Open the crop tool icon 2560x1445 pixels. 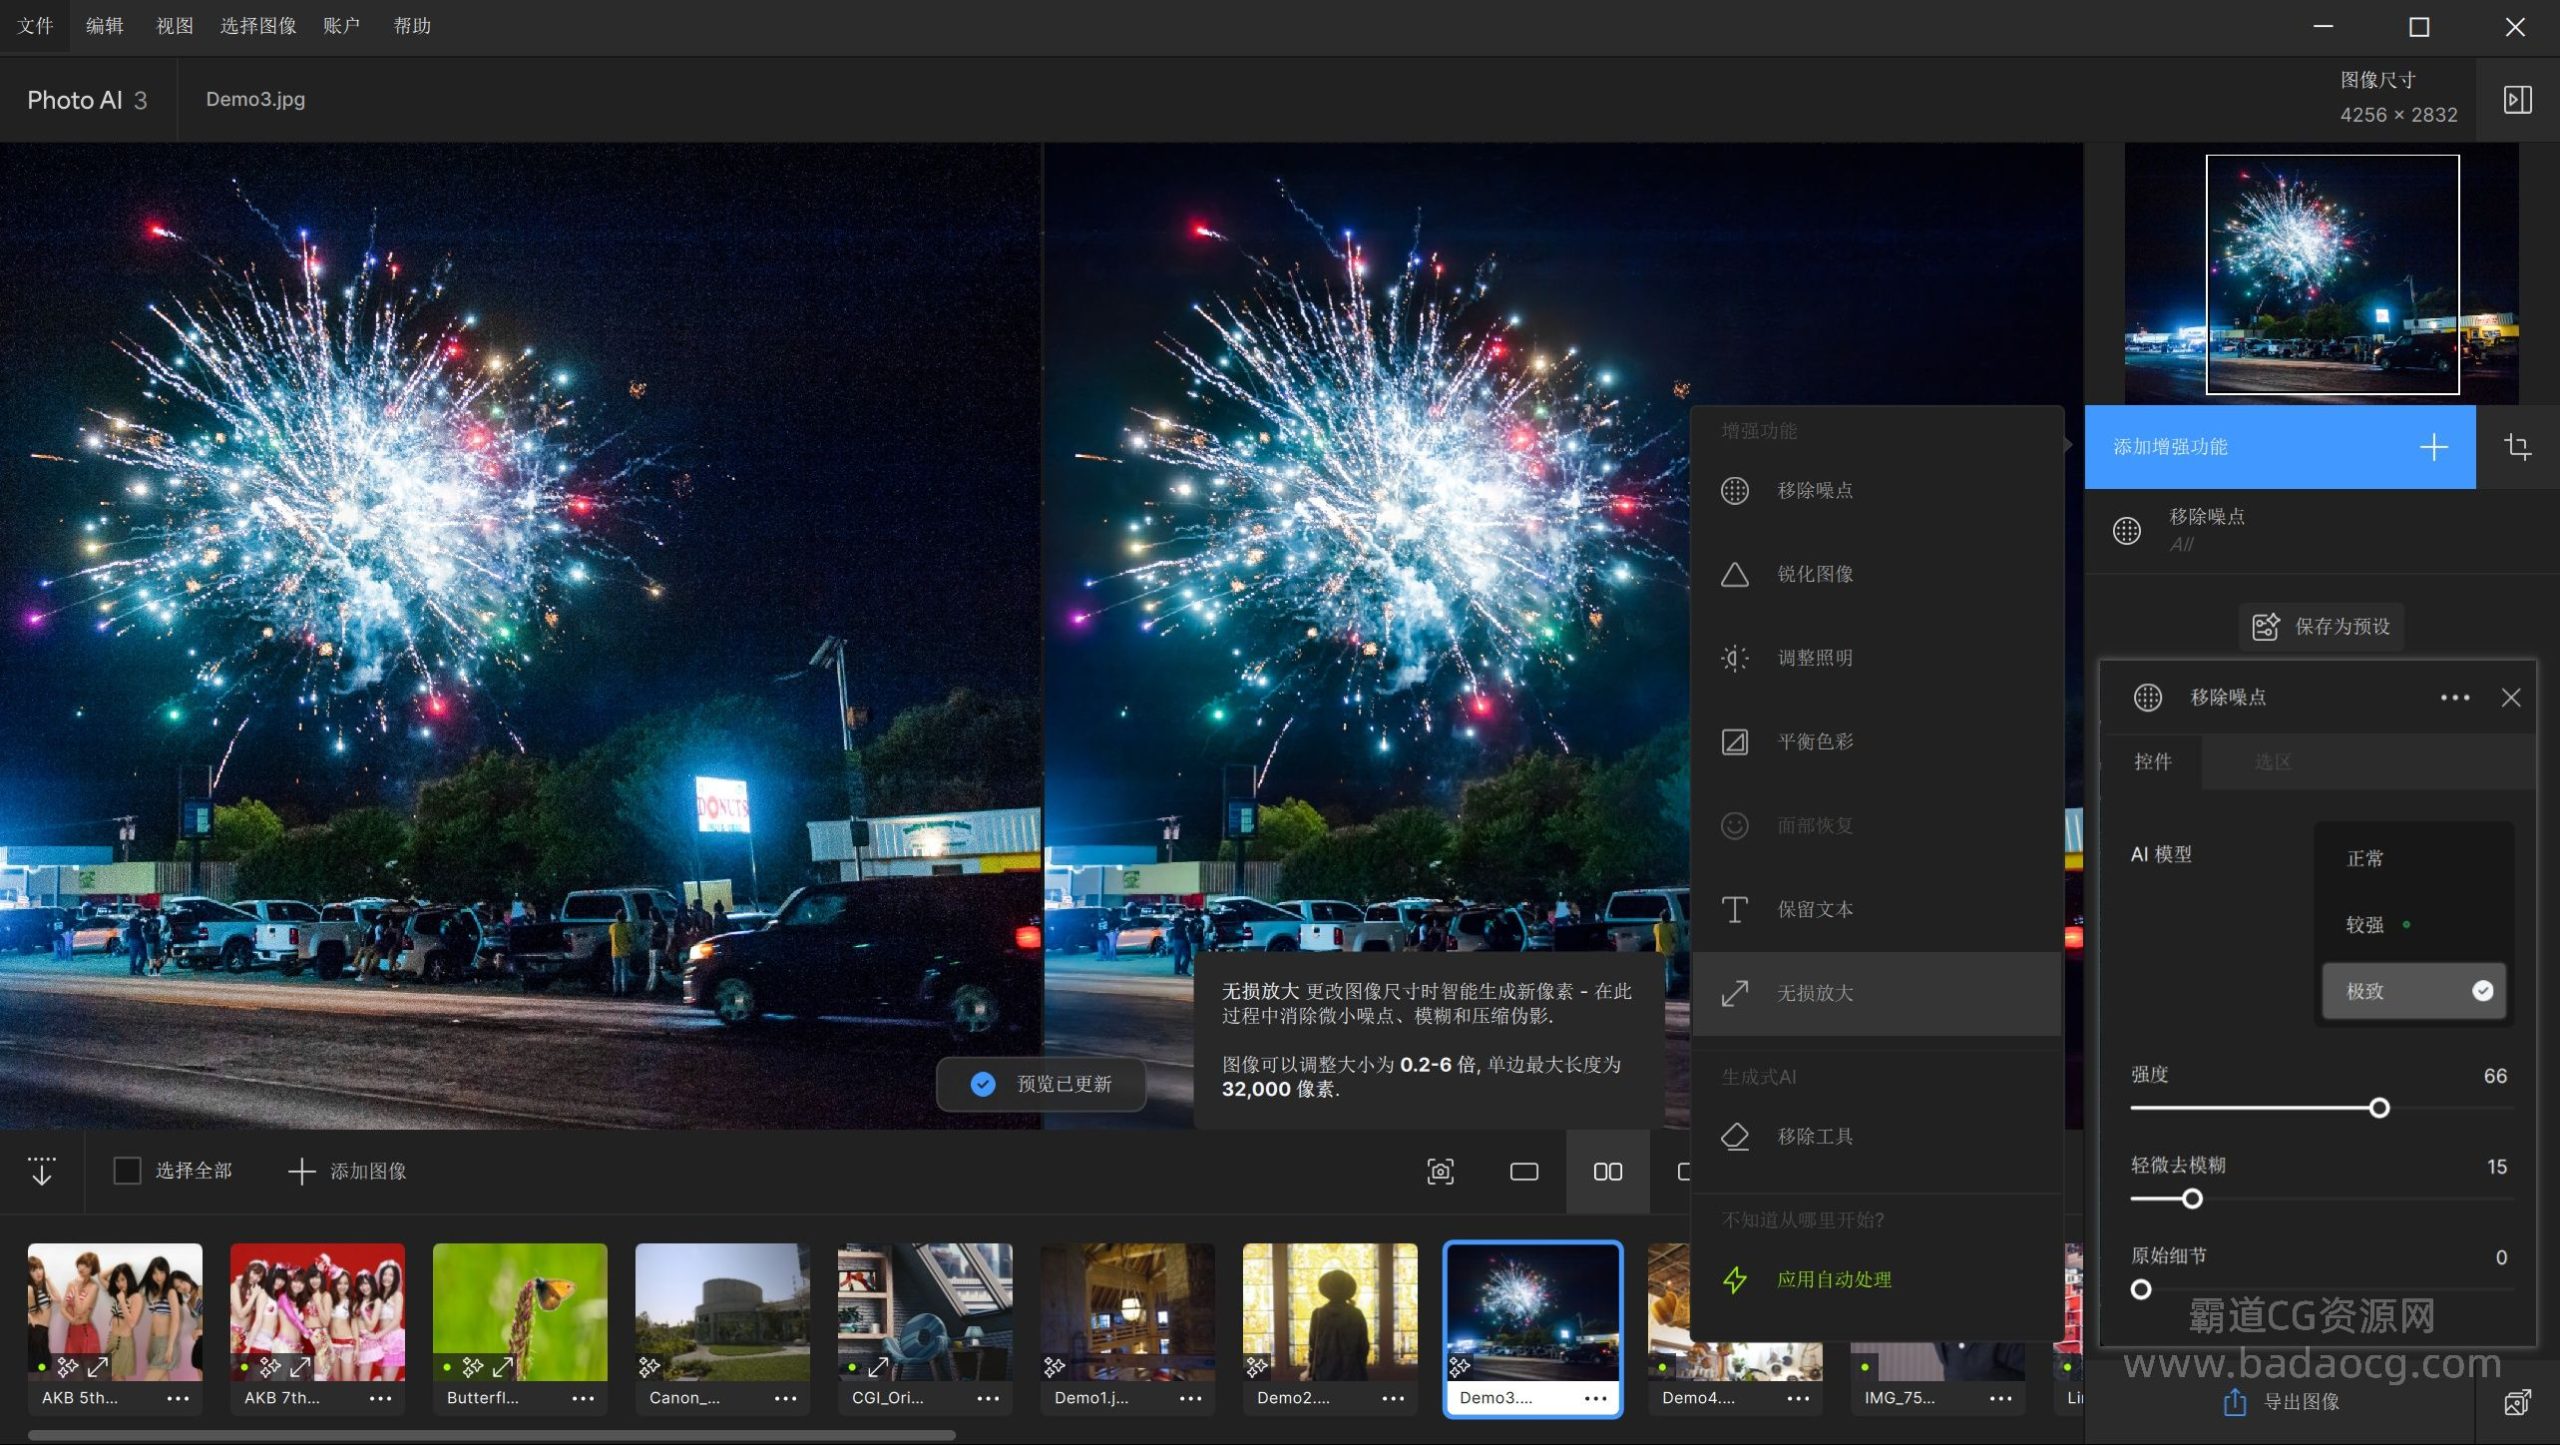click(x=2517, y=446)
